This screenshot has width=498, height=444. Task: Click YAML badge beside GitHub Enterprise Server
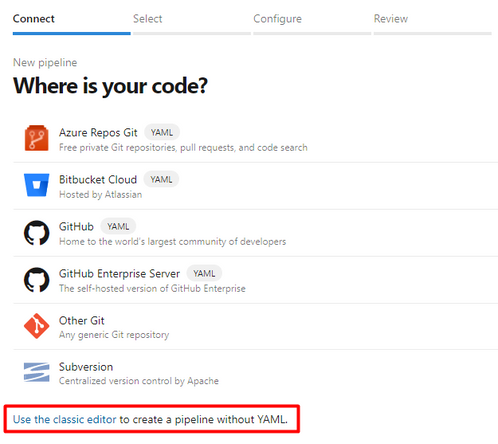pos(204,273)
